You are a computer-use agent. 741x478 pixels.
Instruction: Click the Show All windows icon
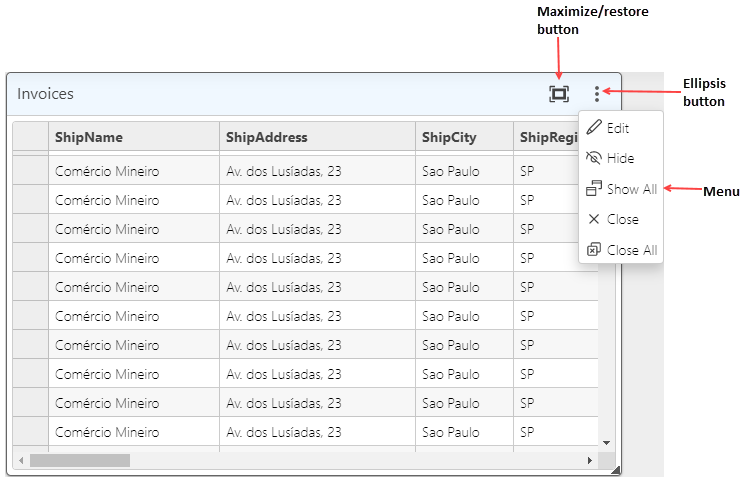tap(594, 189)
